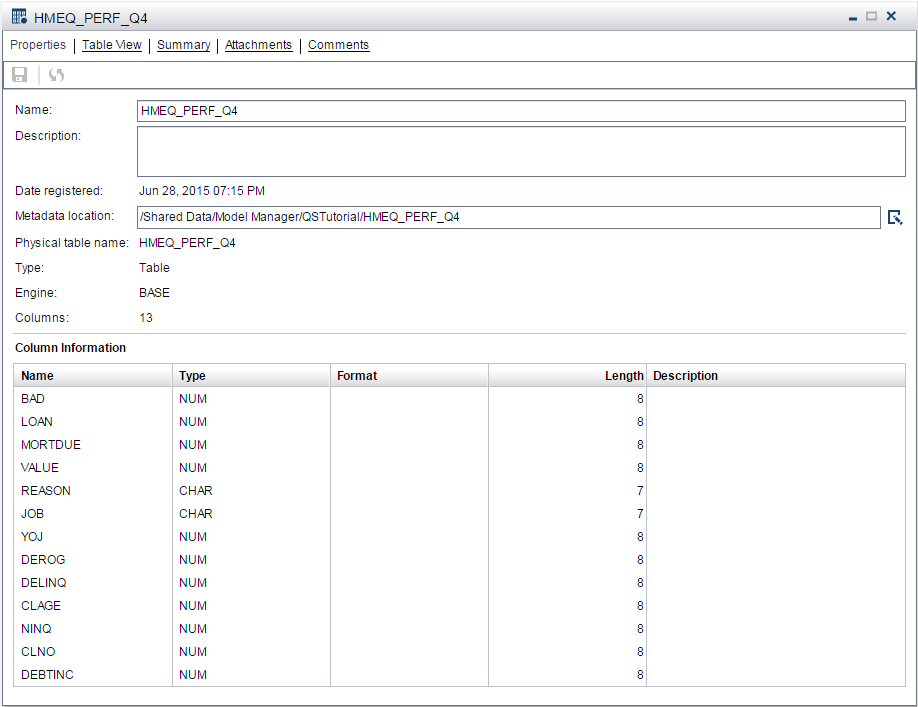Switch to the Table View tab
Viewport: 918px width, 707px height.
pyautogui.click(x=111, y=45)
